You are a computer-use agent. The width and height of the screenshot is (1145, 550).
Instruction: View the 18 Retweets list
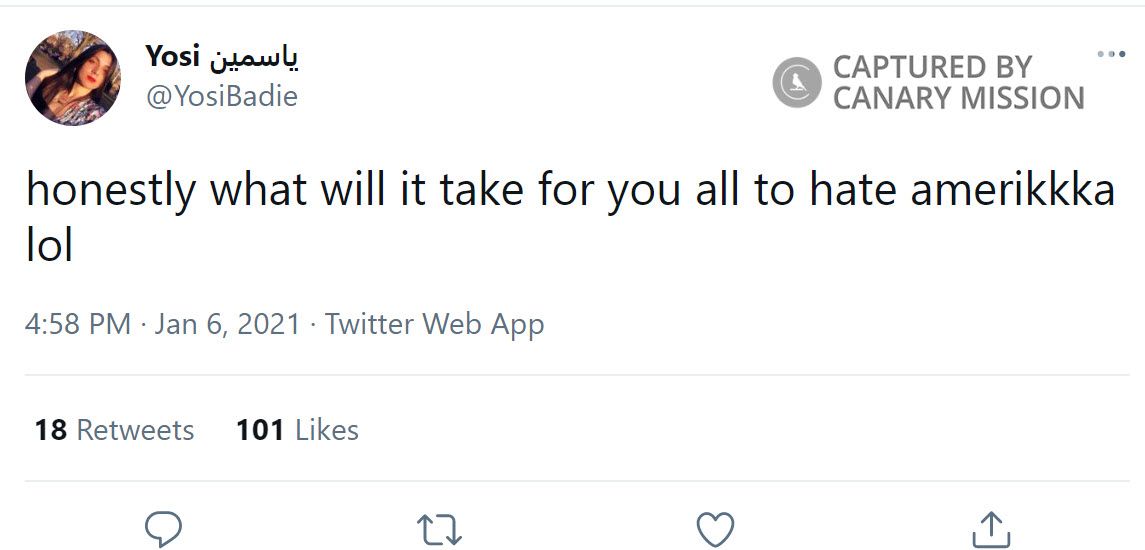tap(114, 430)
